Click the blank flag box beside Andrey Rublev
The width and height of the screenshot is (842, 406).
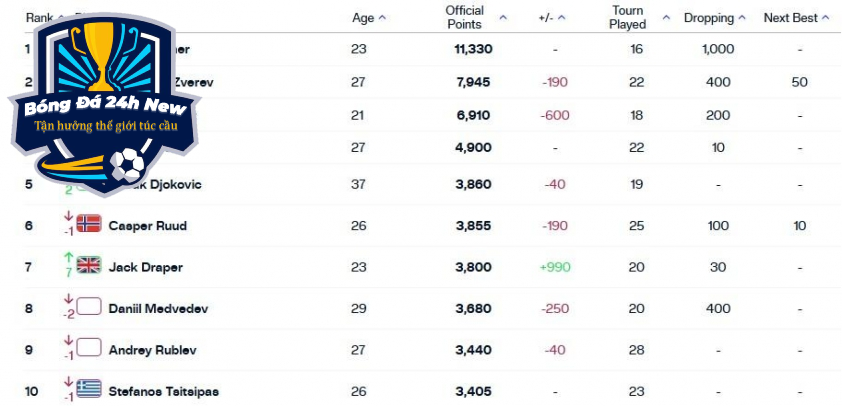[89, 348]
